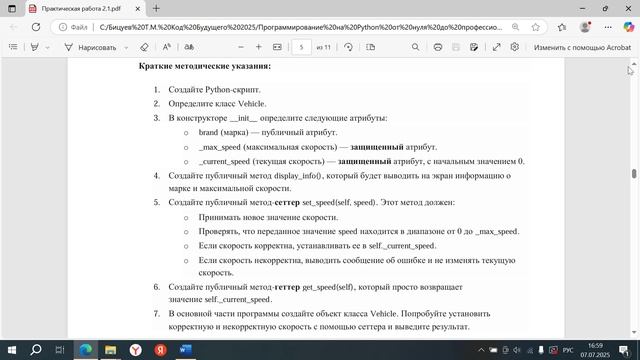Rotate the PDF page
The height and width of the screenshot is (360, 640).
pos(348,47)
